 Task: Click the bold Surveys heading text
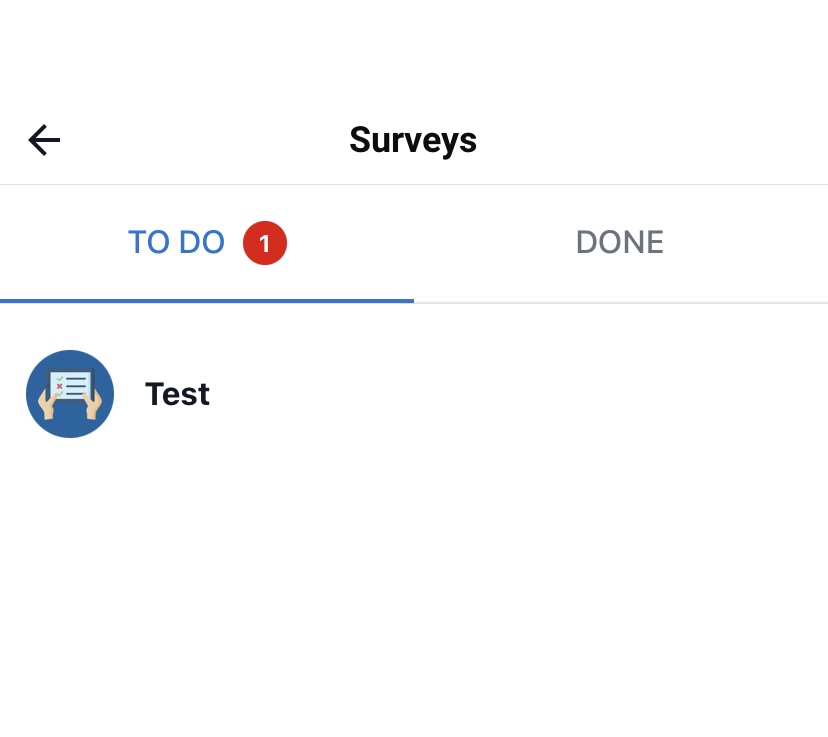413,140
